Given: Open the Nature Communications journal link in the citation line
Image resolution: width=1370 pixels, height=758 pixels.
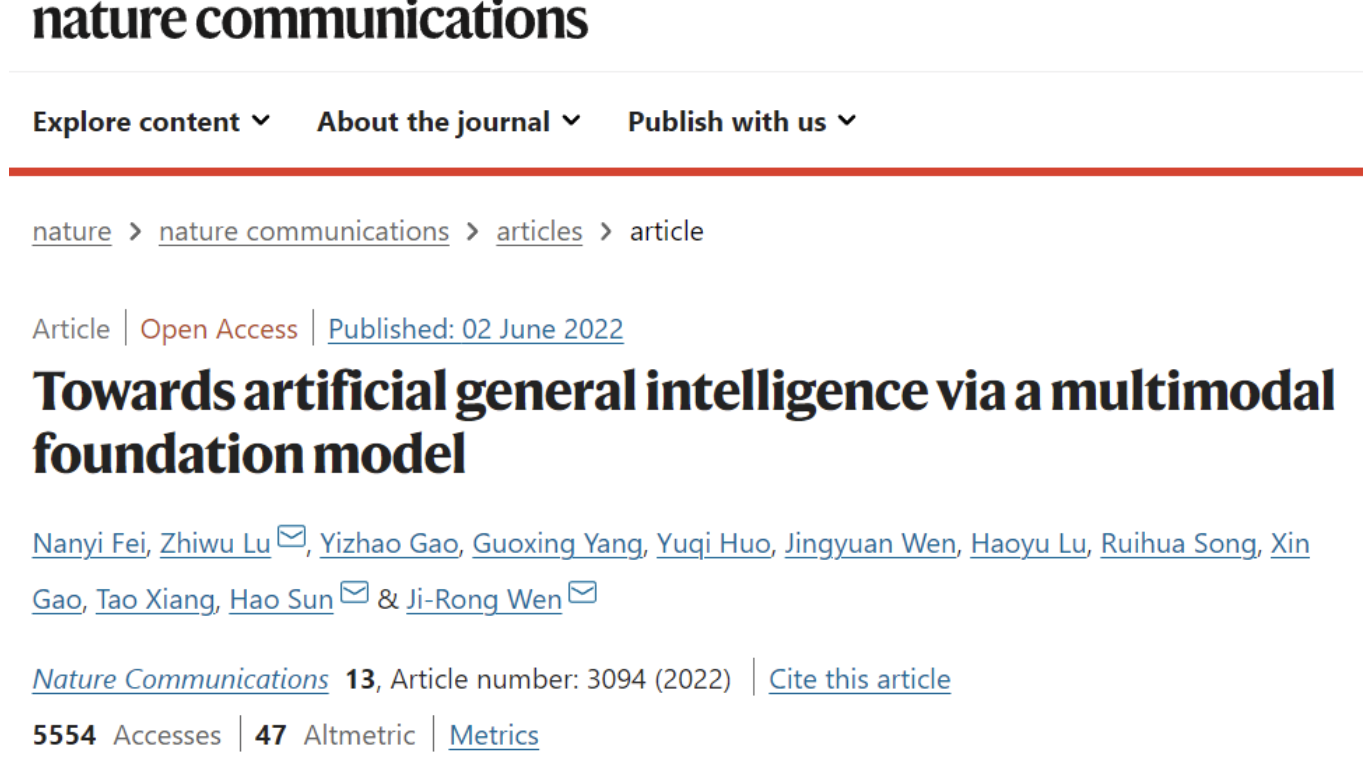Looking at the screenshot, I should coord(181,679).
